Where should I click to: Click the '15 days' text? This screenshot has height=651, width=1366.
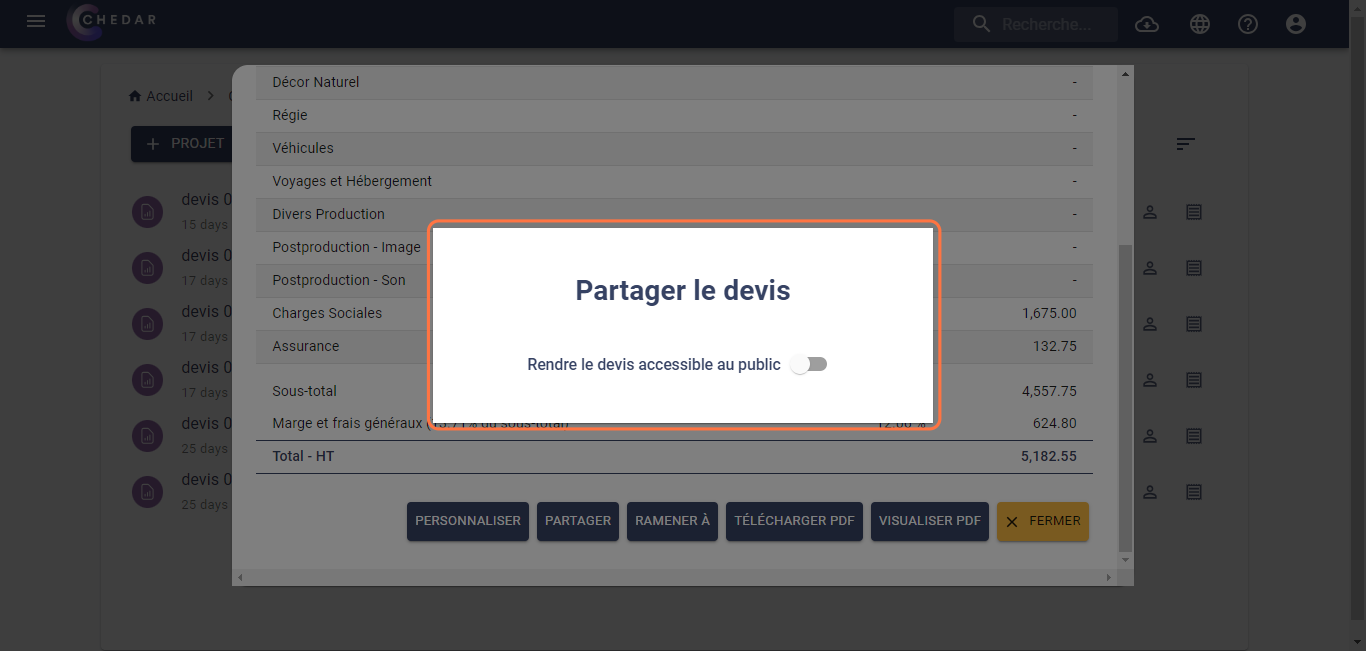point(205,225)
